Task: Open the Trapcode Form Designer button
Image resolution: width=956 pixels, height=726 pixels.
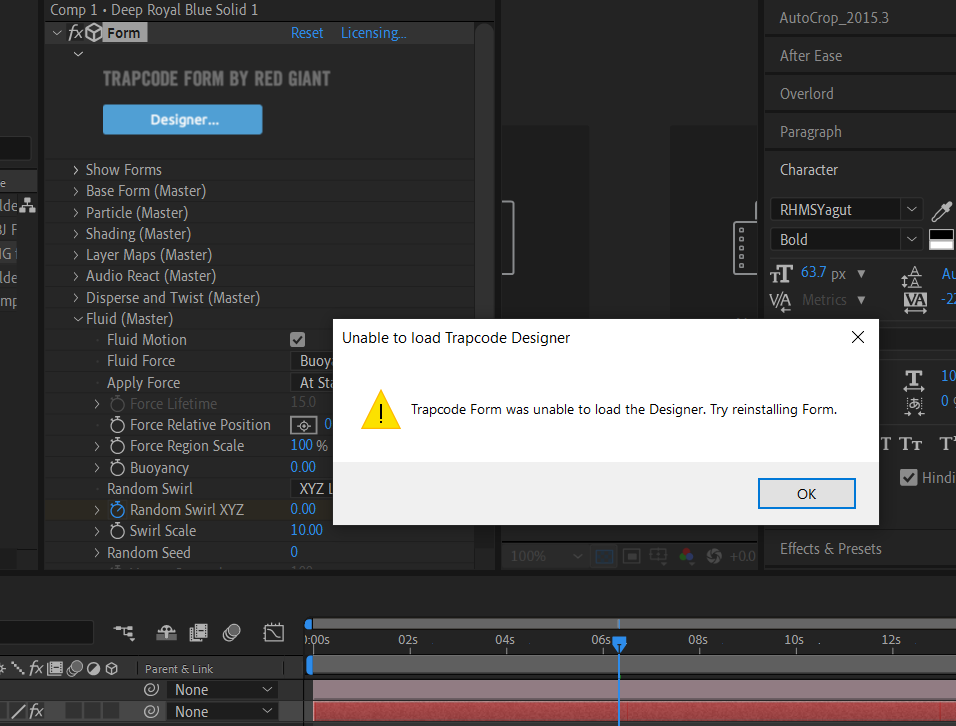Action: [x=183, y=120]
